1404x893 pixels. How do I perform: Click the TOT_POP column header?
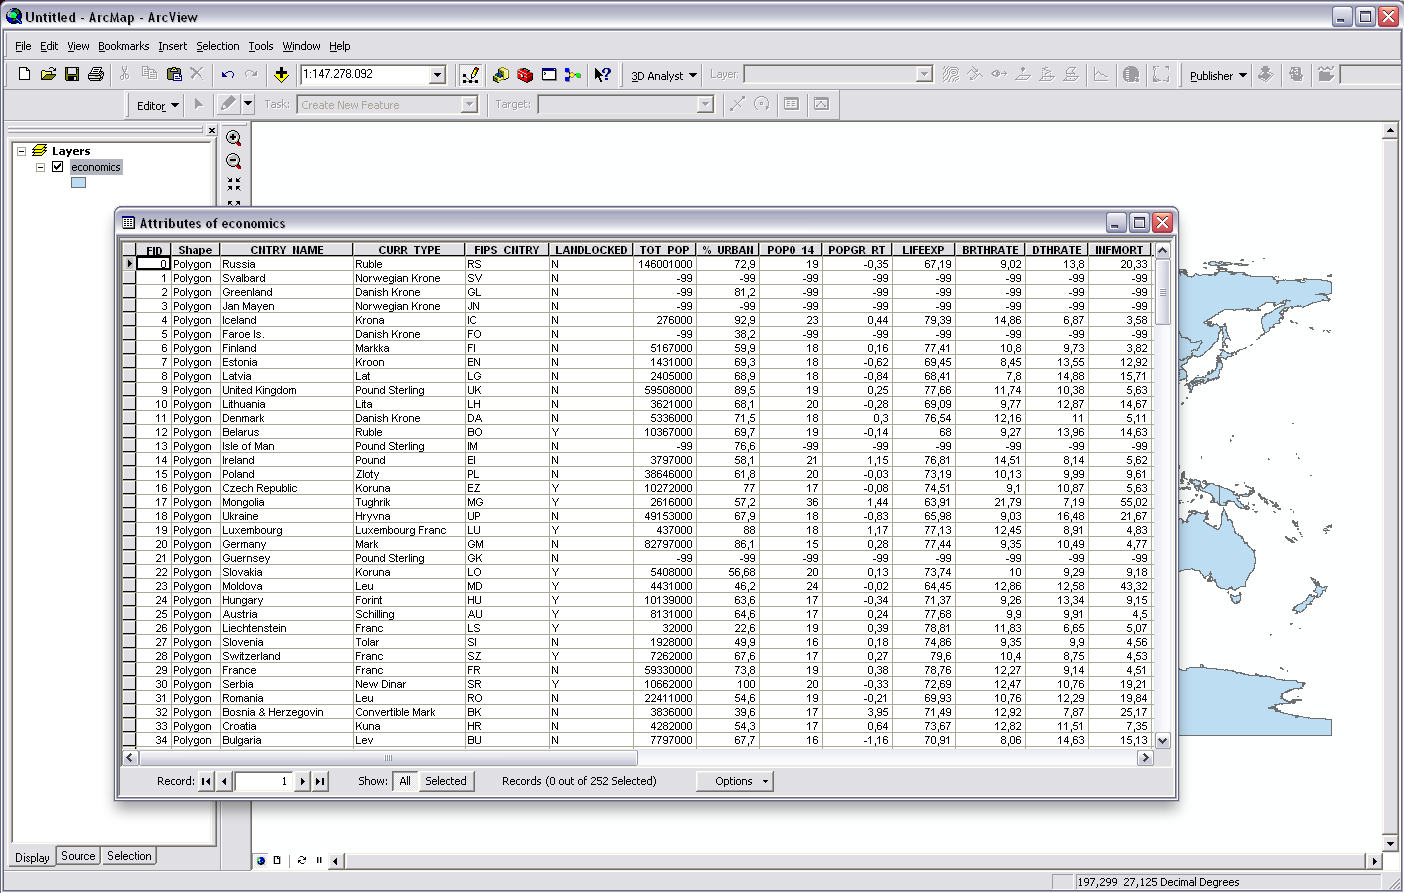click(x=664, y=250)
